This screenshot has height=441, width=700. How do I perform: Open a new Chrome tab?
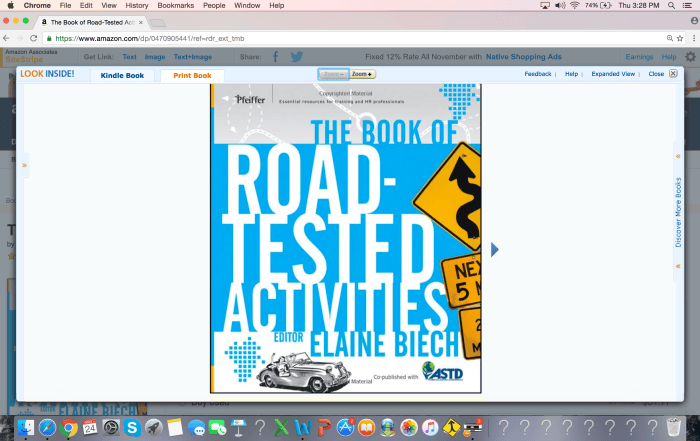coord(158,23)
